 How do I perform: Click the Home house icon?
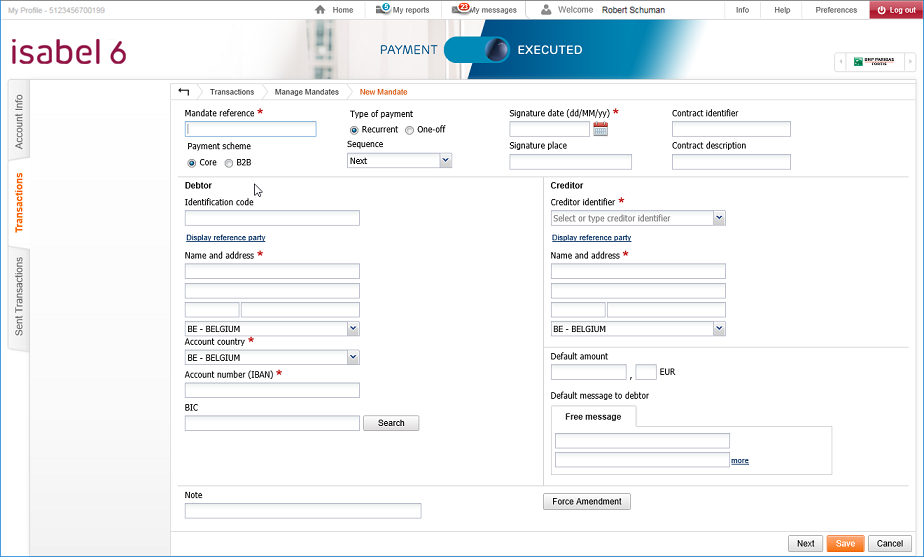320,9
